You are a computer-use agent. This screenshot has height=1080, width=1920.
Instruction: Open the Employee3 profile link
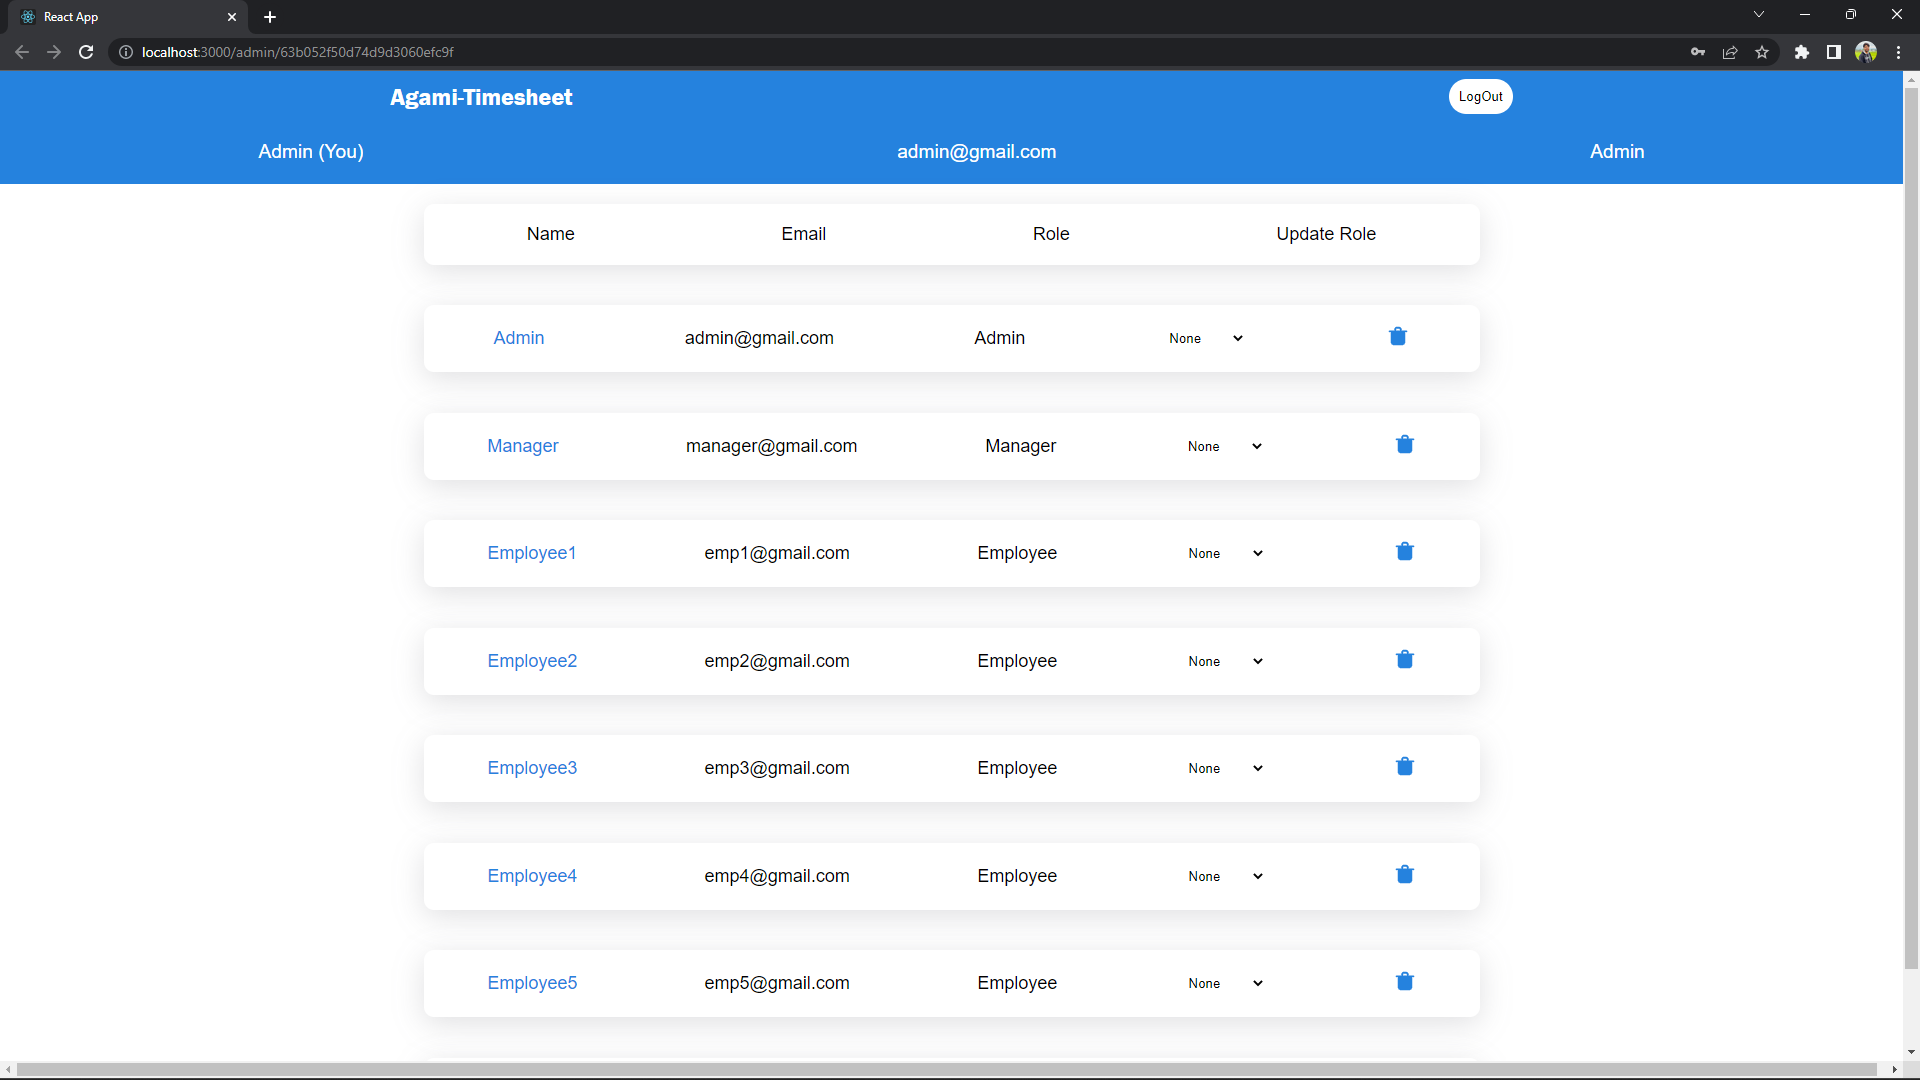pos(531,767)
